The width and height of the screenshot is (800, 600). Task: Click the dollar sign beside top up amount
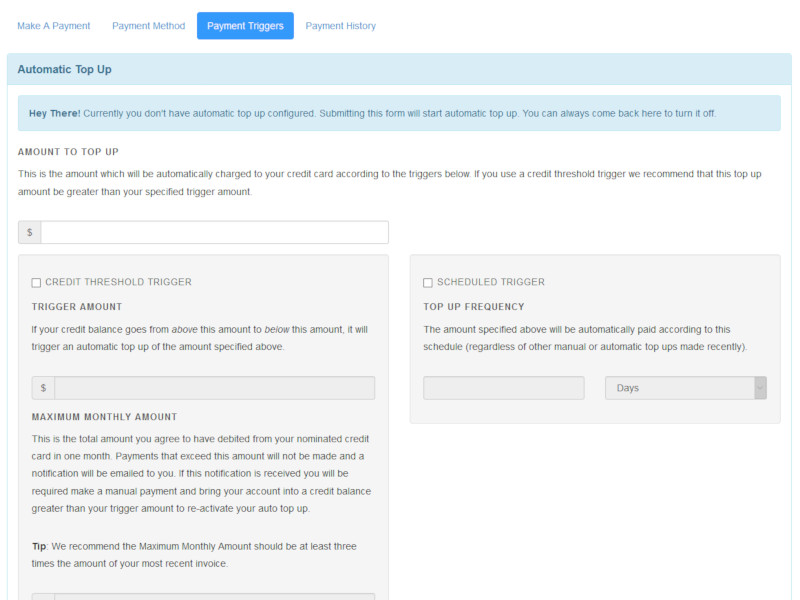30,232
